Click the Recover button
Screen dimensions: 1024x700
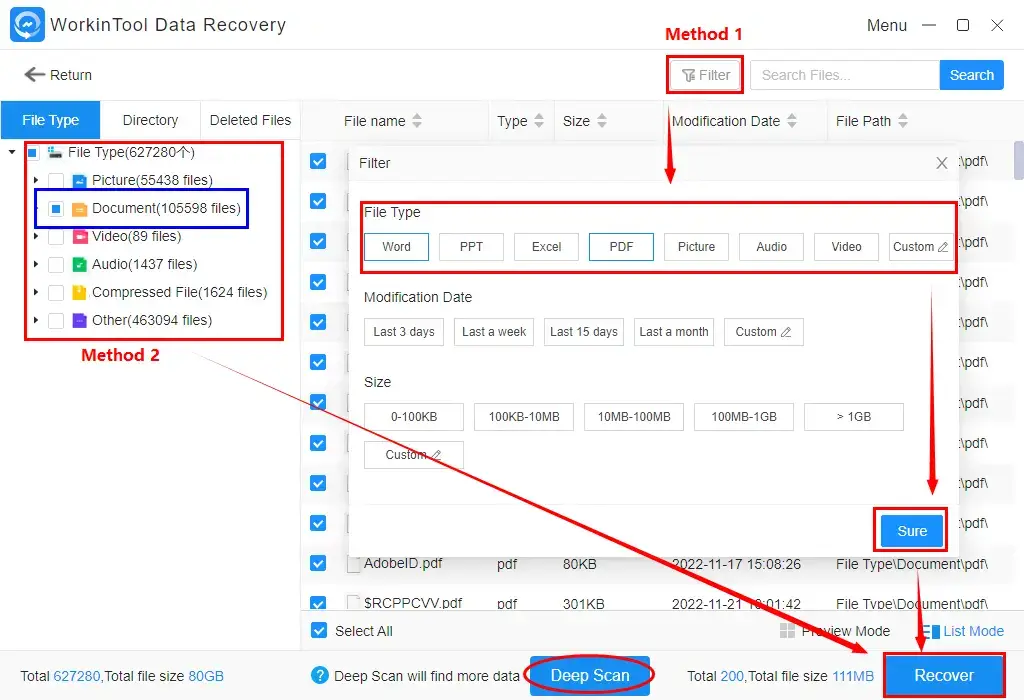click(944, 675)
